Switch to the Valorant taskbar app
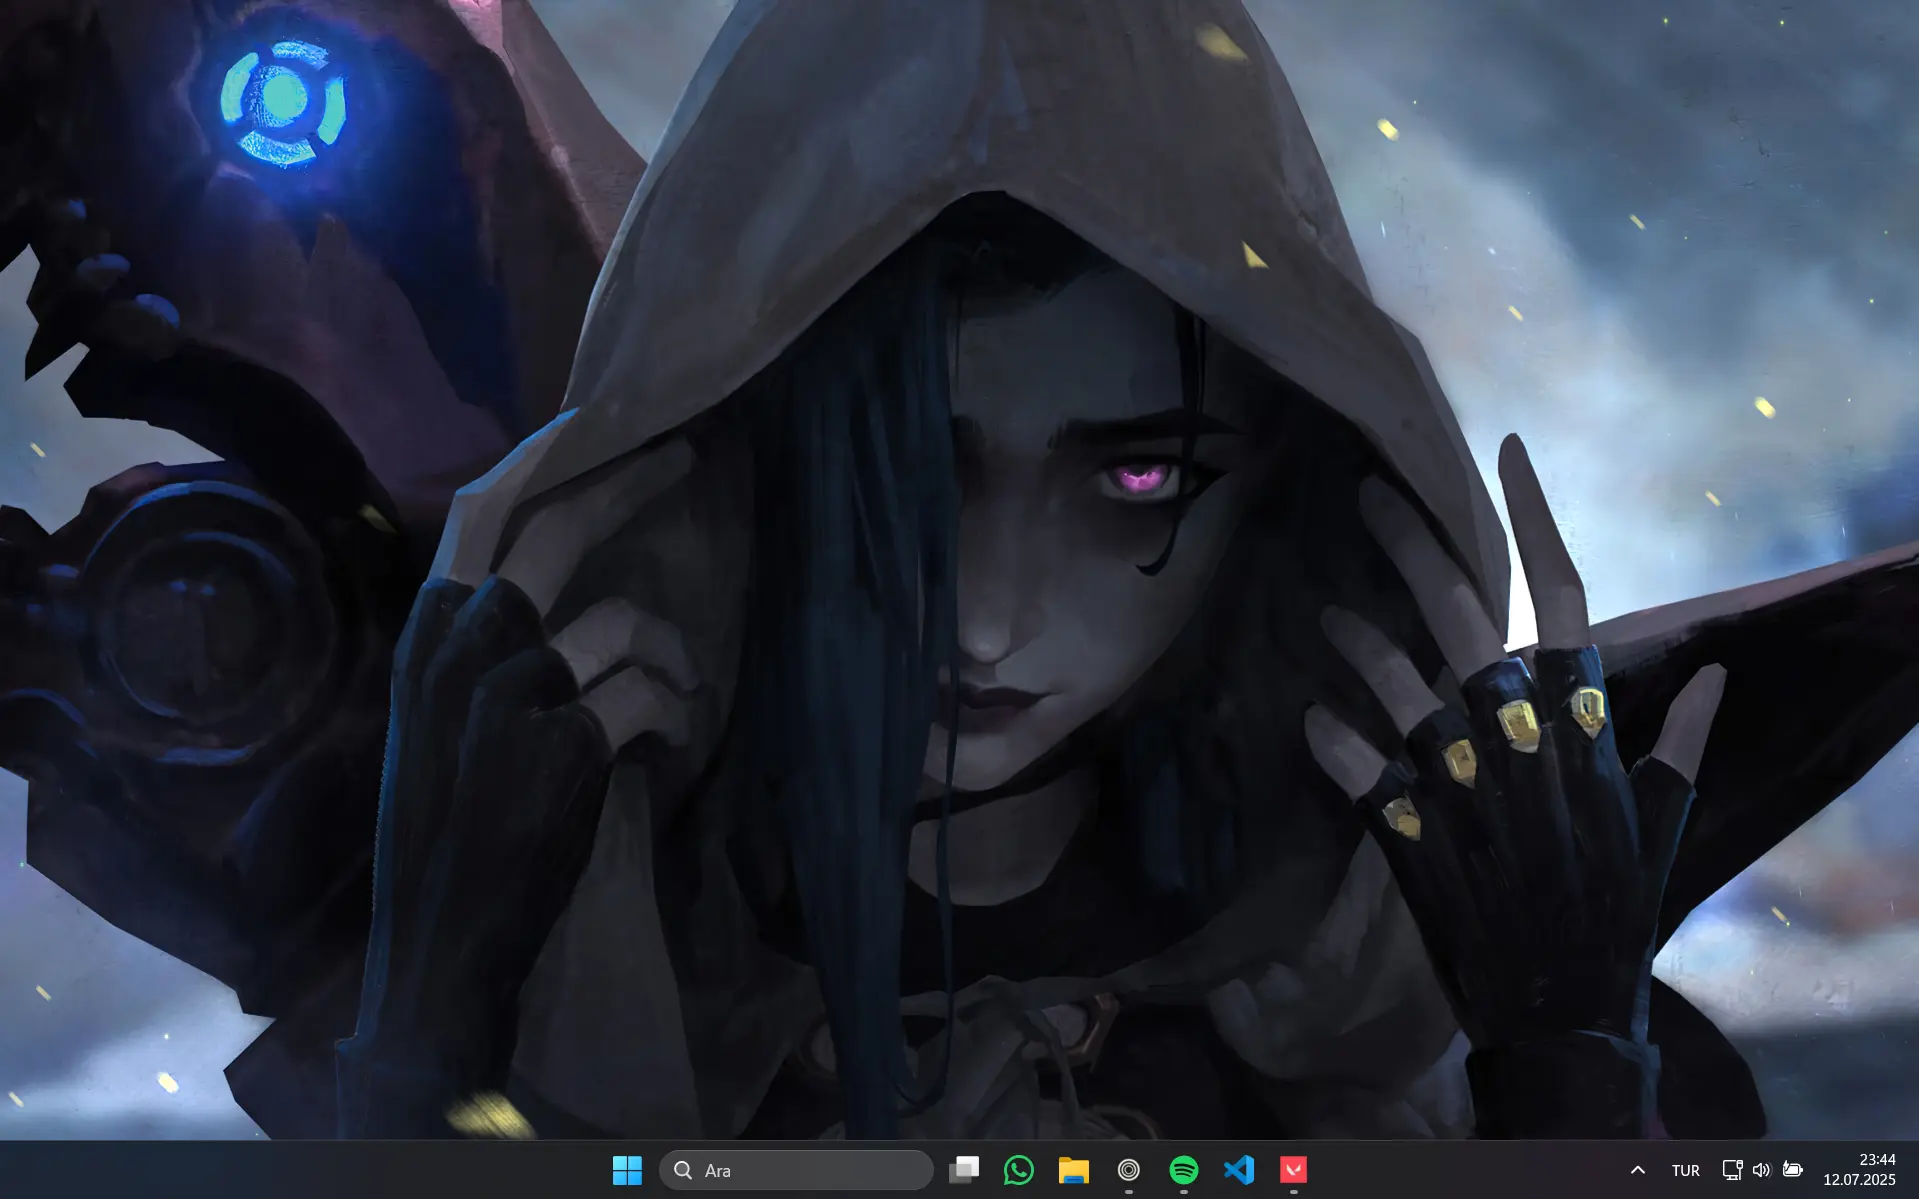The height and width of the screenshot is (1199, 1919). coord(1294,1170)
